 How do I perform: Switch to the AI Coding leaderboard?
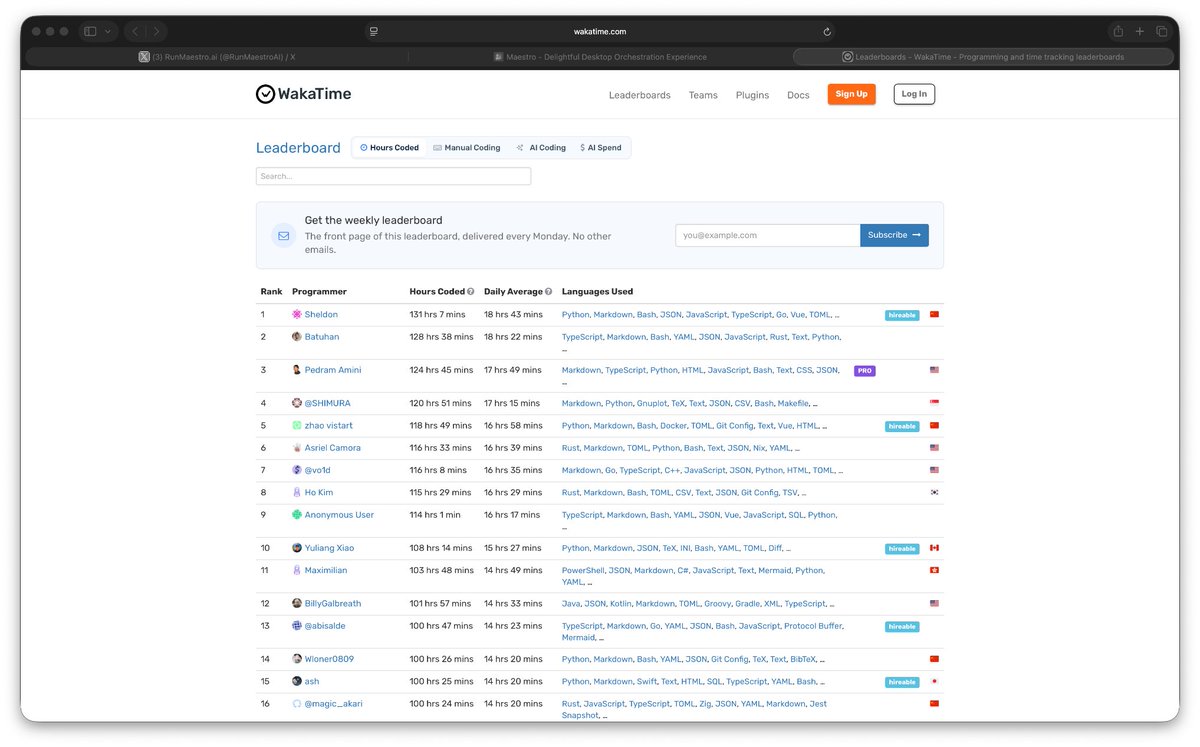pos(541,148)
